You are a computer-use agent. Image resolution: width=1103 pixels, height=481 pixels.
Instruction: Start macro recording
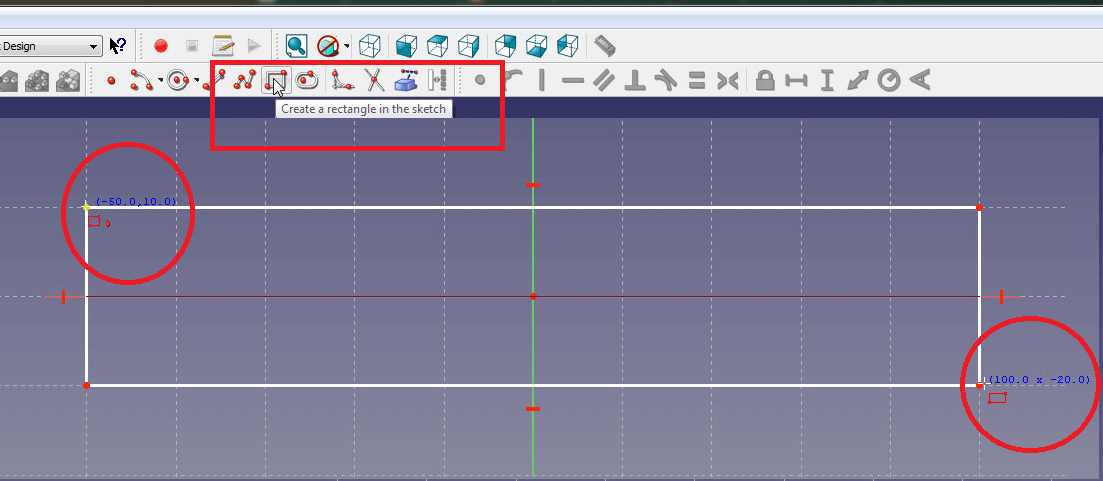point(161,46)
